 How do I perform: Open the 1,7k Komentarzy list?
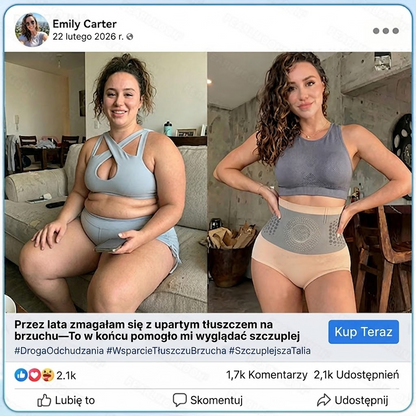pyautogui.click(x=267, y=375)
